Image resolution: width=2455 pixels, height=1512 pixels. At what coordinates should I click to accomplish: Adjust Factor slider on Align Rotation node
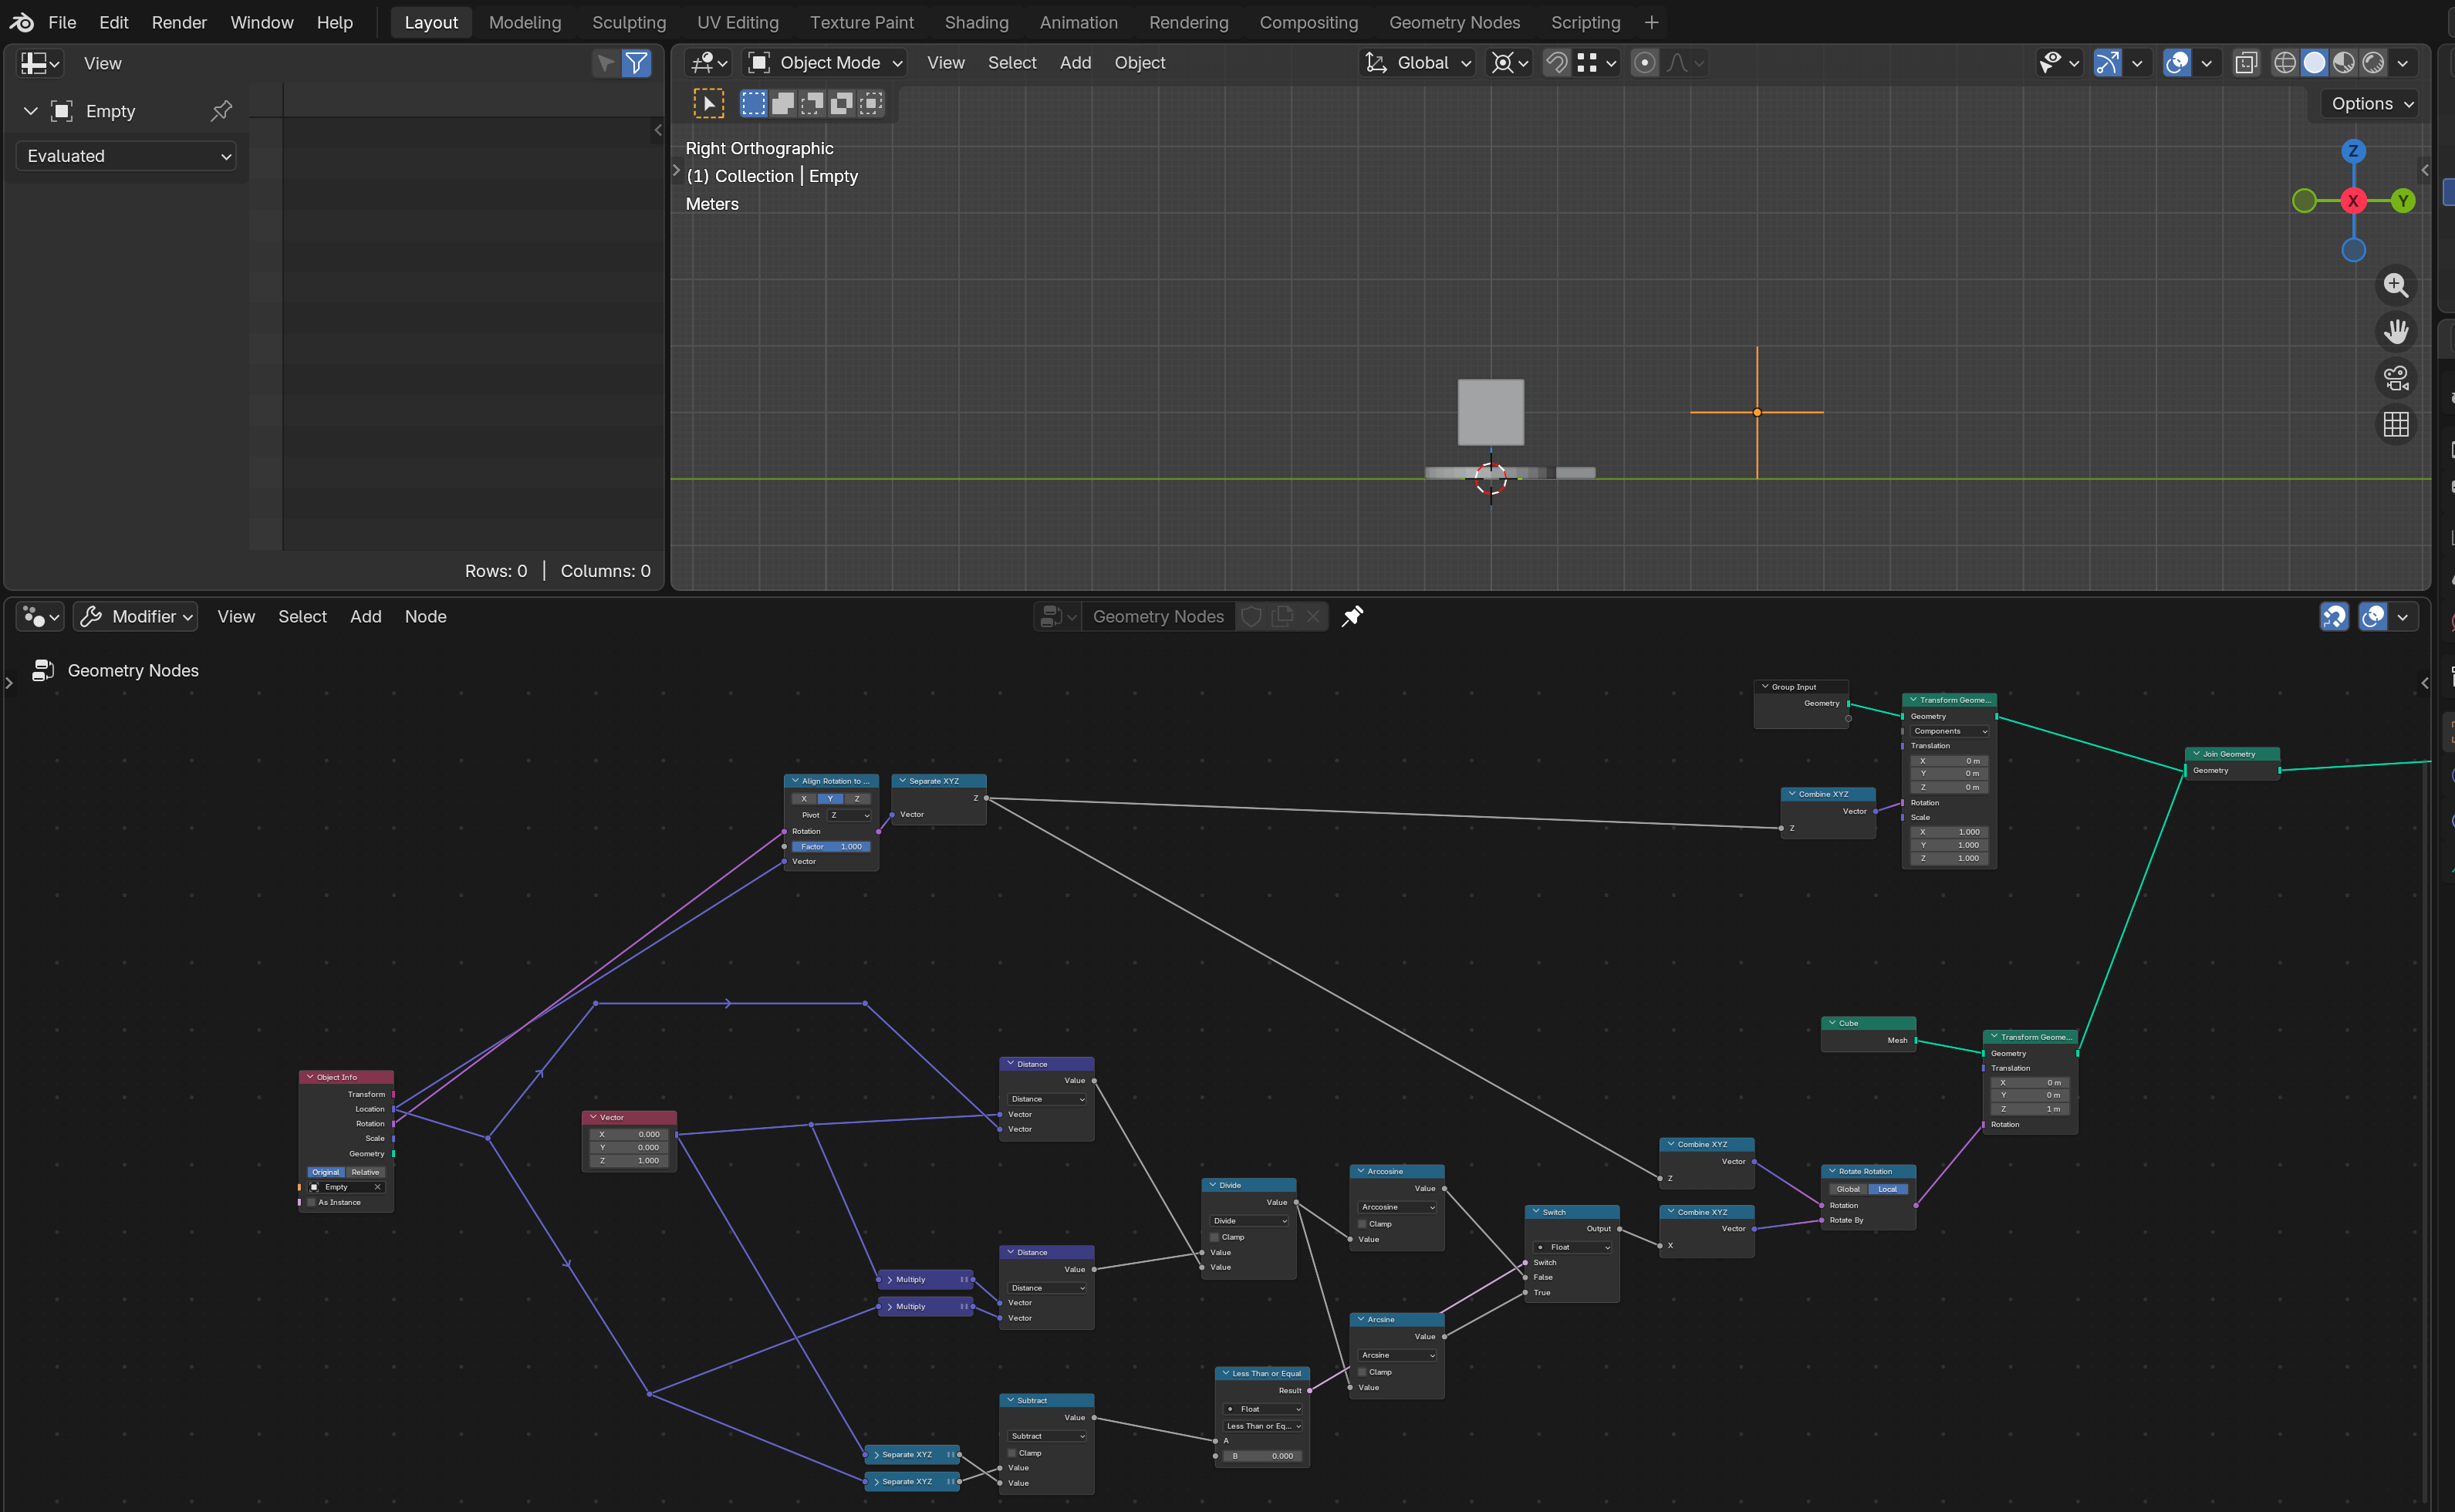[831, 847]
